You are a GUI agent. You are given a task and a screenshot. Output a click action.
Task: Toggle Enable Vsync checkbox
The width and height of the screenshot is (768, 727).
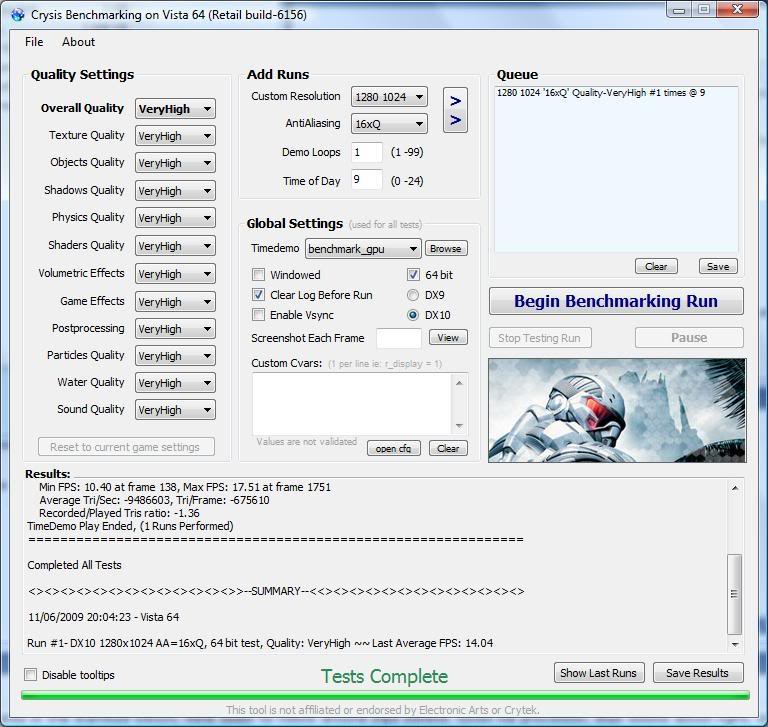pyautogui.click(x=259, y=315)
